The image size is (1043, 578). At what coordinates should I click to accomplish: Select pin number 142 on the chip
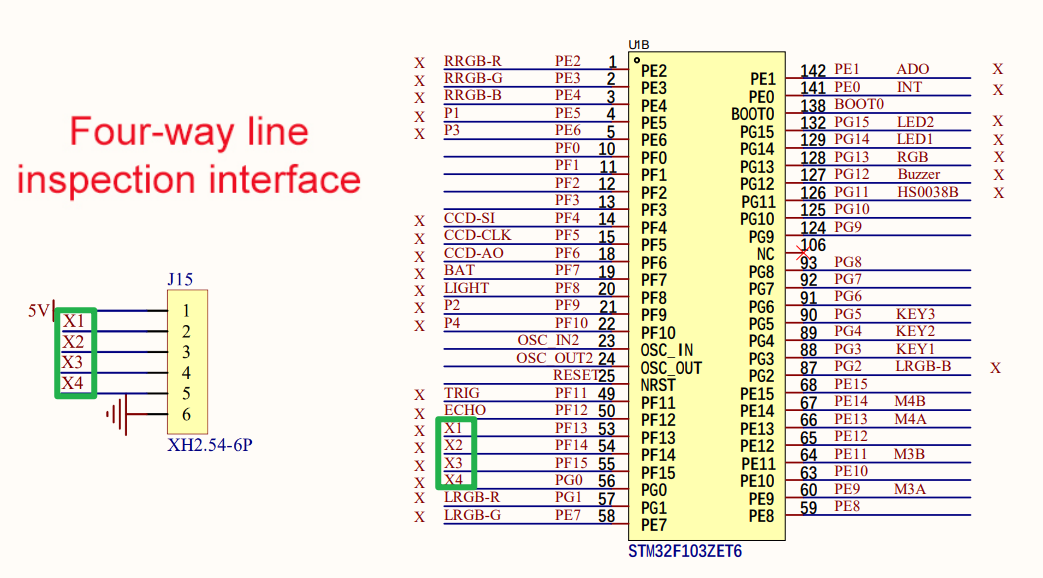(813, 71)
